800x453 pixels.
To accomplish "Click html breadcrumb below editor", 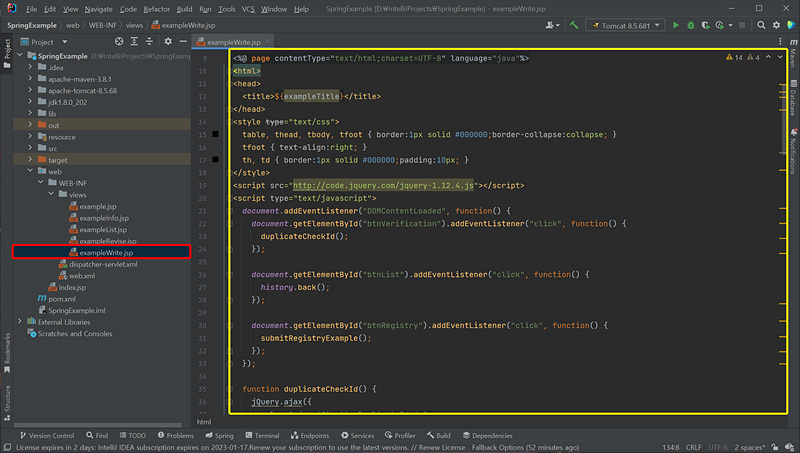I will (204, 422).
